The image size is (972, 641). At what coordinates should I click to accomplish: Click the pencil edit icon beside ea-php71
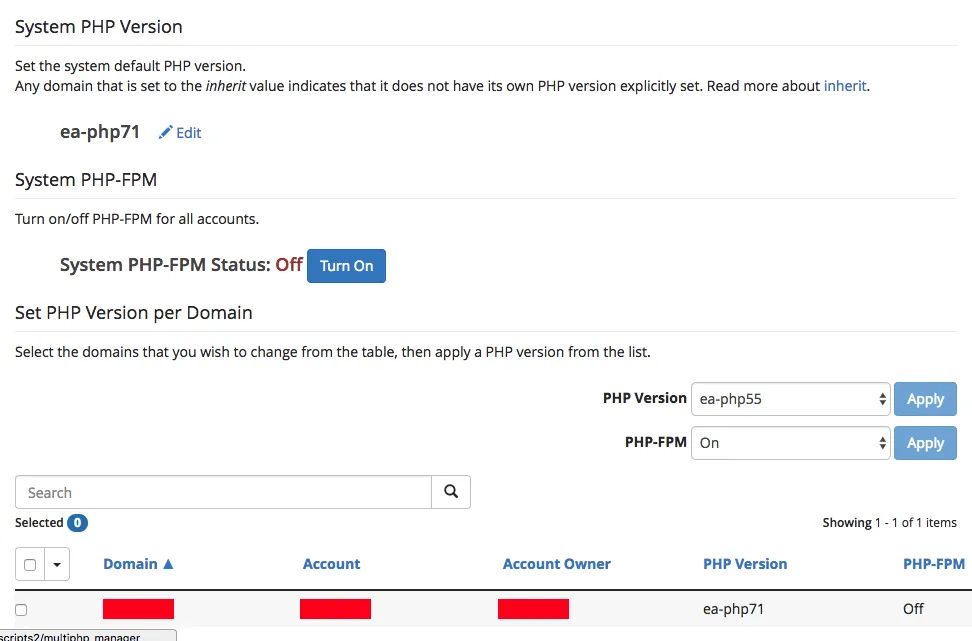[165, 132]
